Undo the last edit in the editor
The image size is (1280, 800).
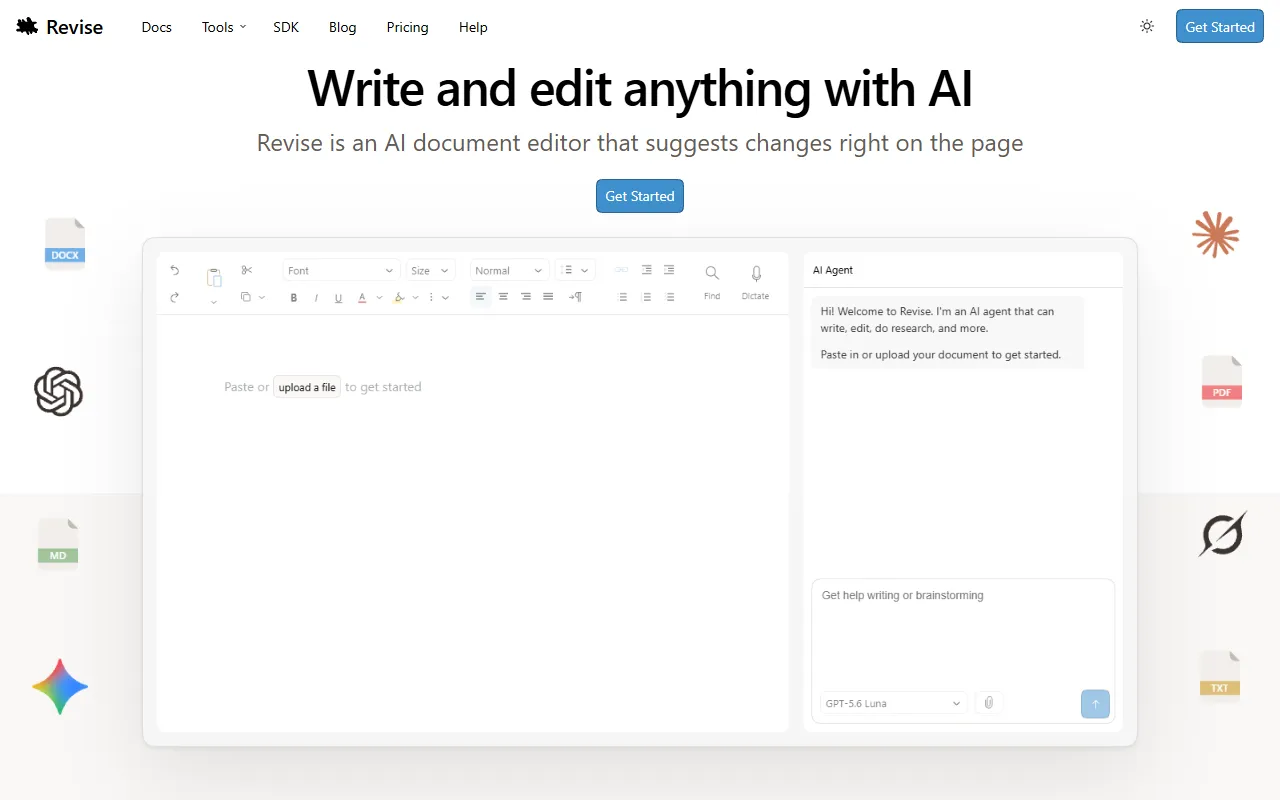coord(175,270)
